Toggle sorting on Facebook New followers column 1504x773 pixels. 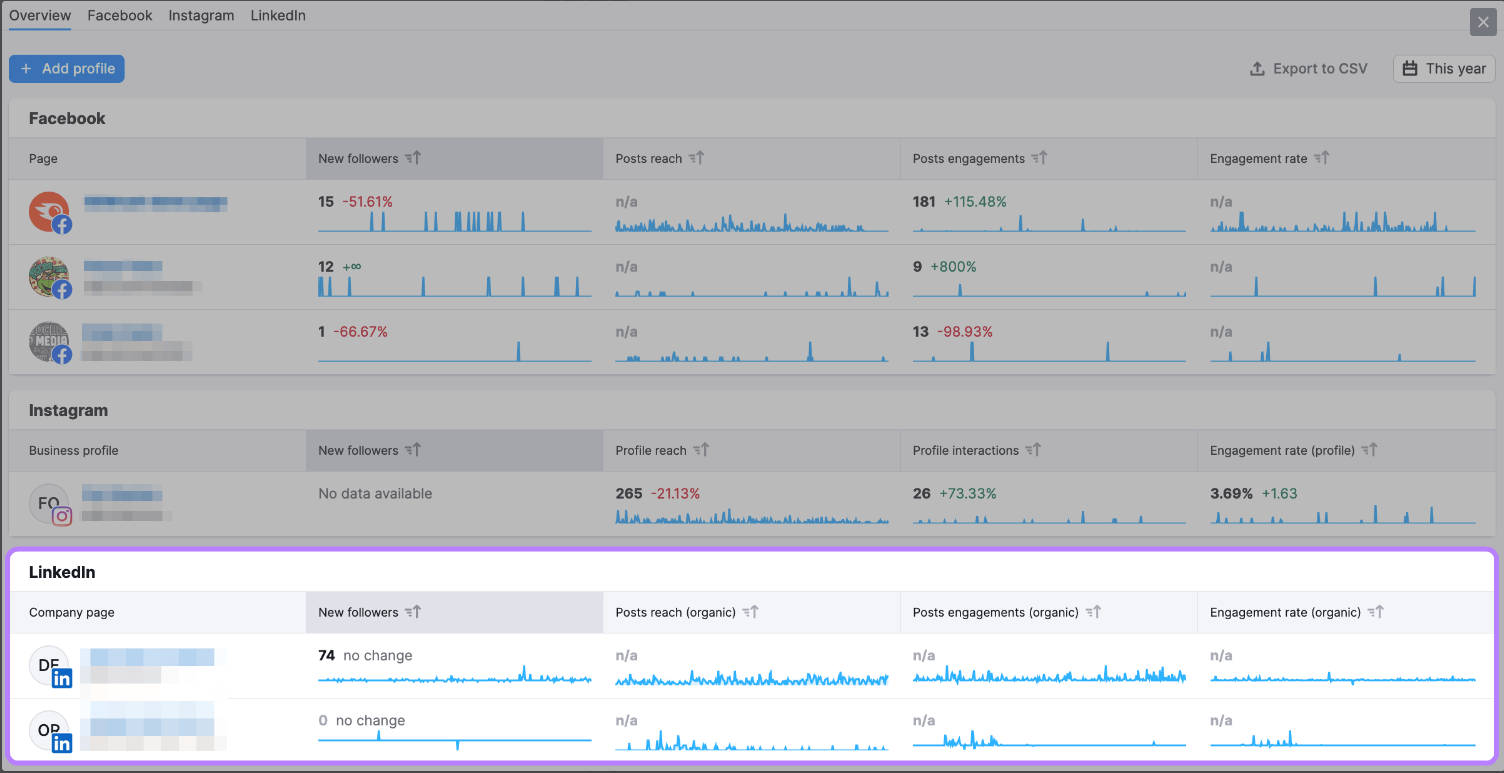[x=413, y=157]
